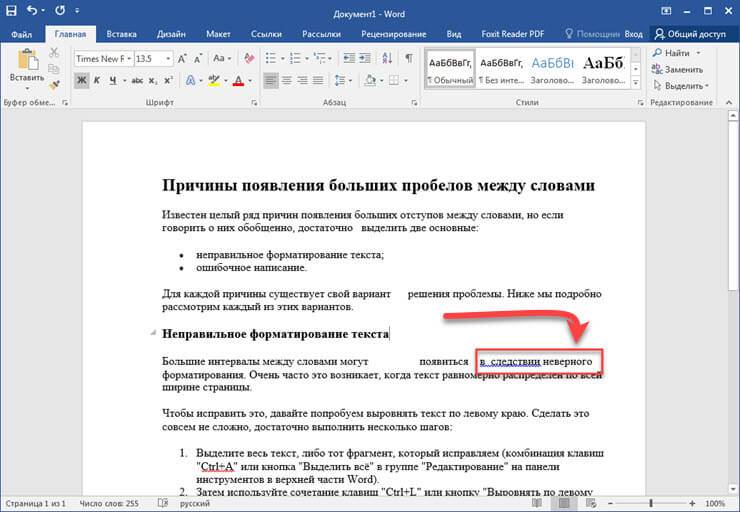The height and width of the screenshot is (512, 740).
Task: Toggle italic (К) formatting
Action: click(97, 81)
